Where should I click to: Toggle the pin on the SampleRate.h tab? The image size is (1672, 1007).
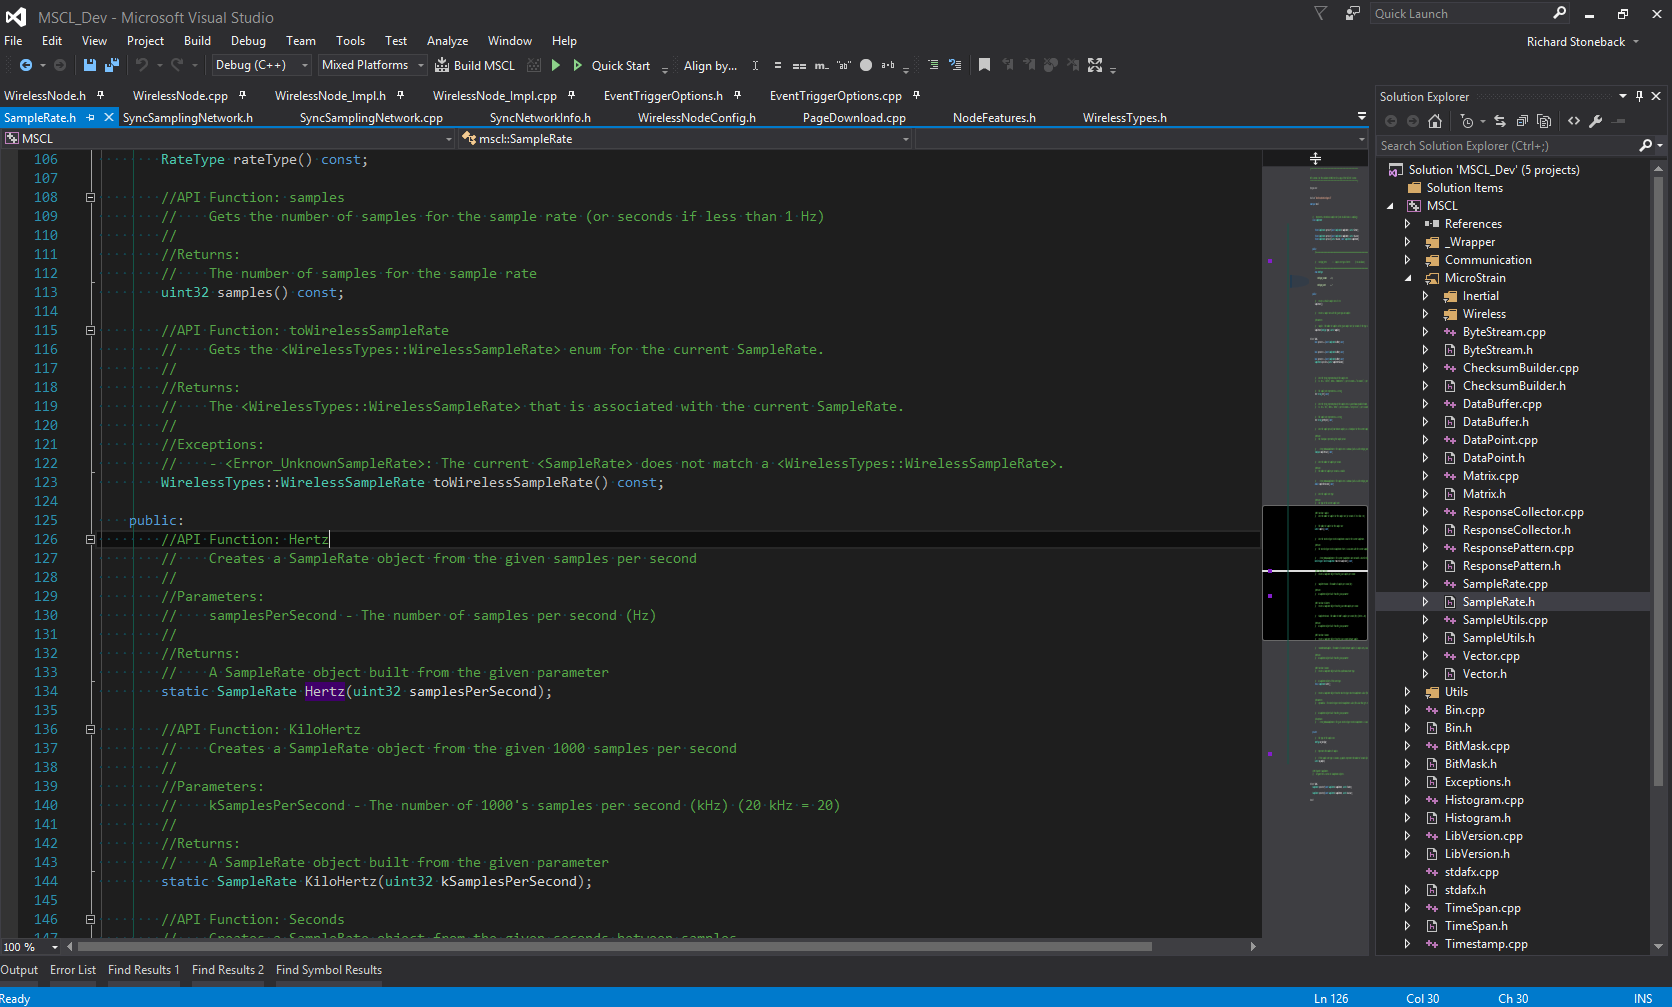click(x=90, y=118)
